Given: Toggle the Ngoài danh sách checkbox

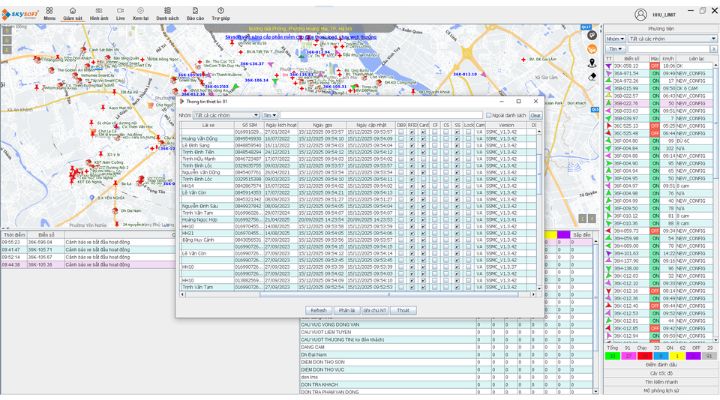Looking at the screenshot, I should 487,115.
